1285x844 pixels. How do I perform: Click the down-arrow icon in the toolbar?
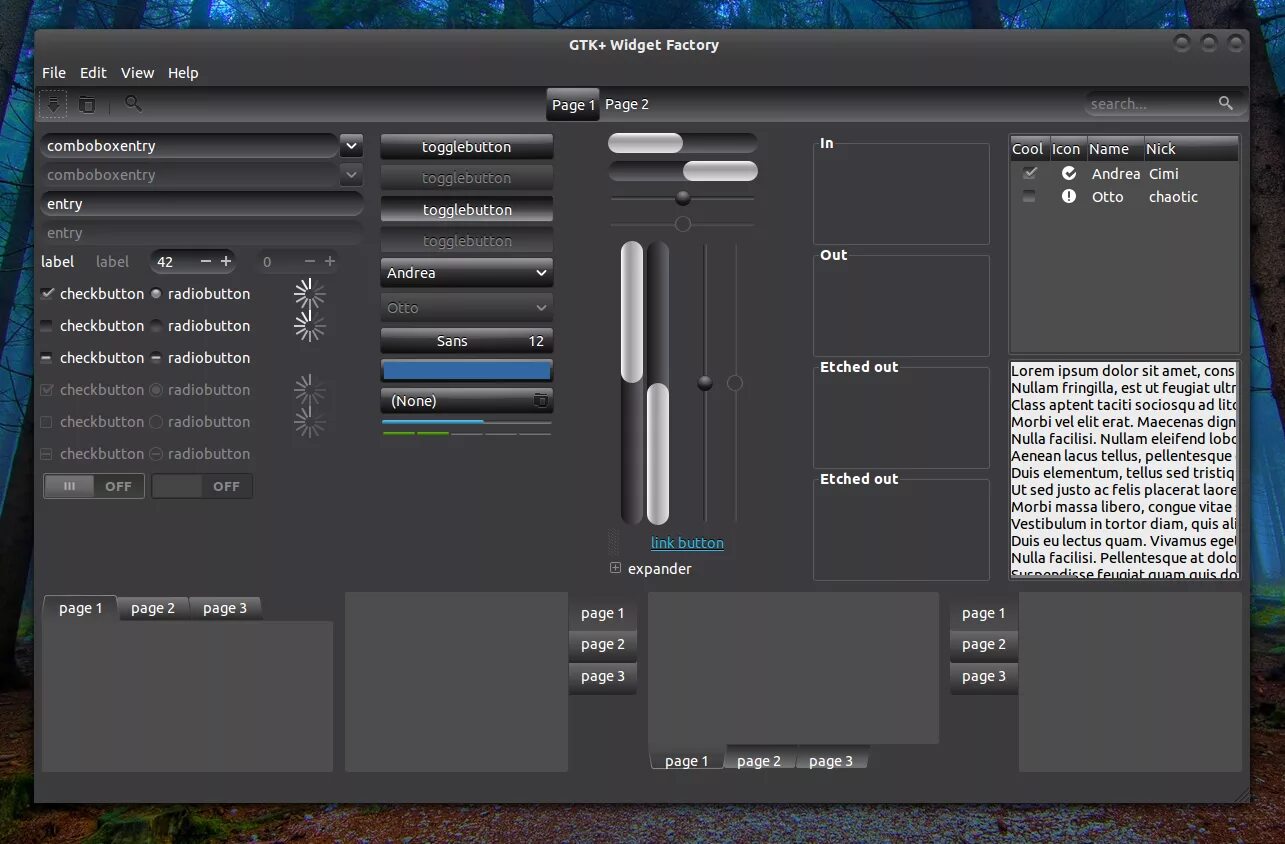[53, 104]
